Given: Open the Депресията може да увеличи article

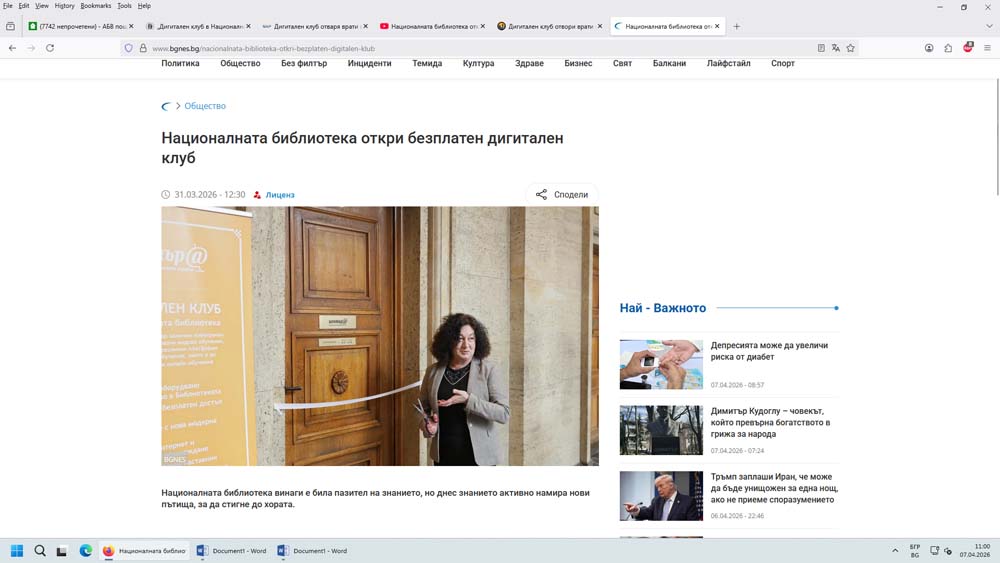Looking at the screenshot, I should coord(769,351).
